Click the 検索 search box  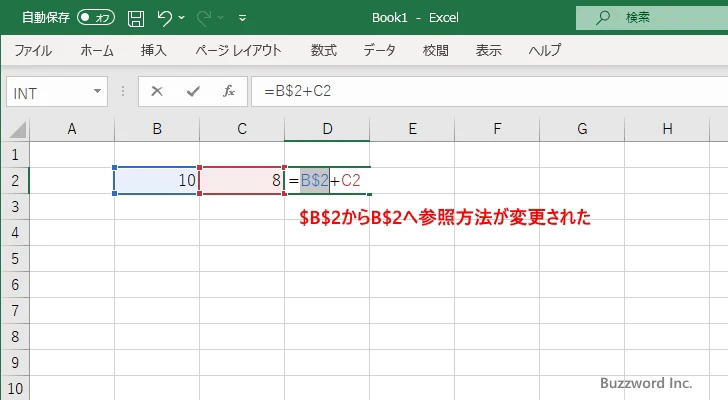652,18
